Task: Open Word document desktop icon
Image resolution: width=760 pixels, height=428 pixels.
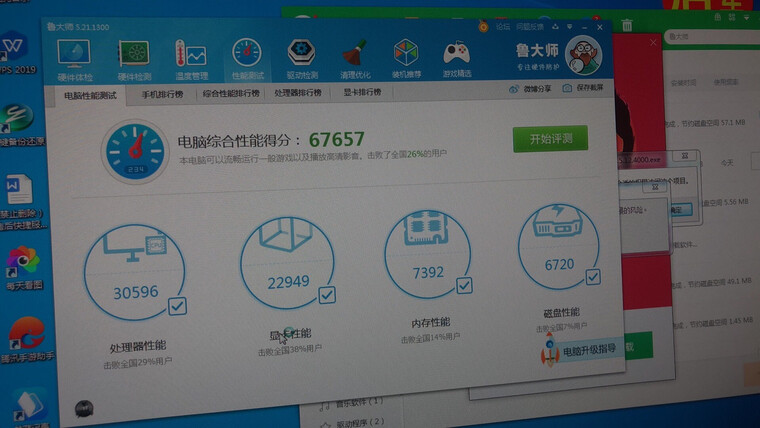Action: click(x=19, y=201)
